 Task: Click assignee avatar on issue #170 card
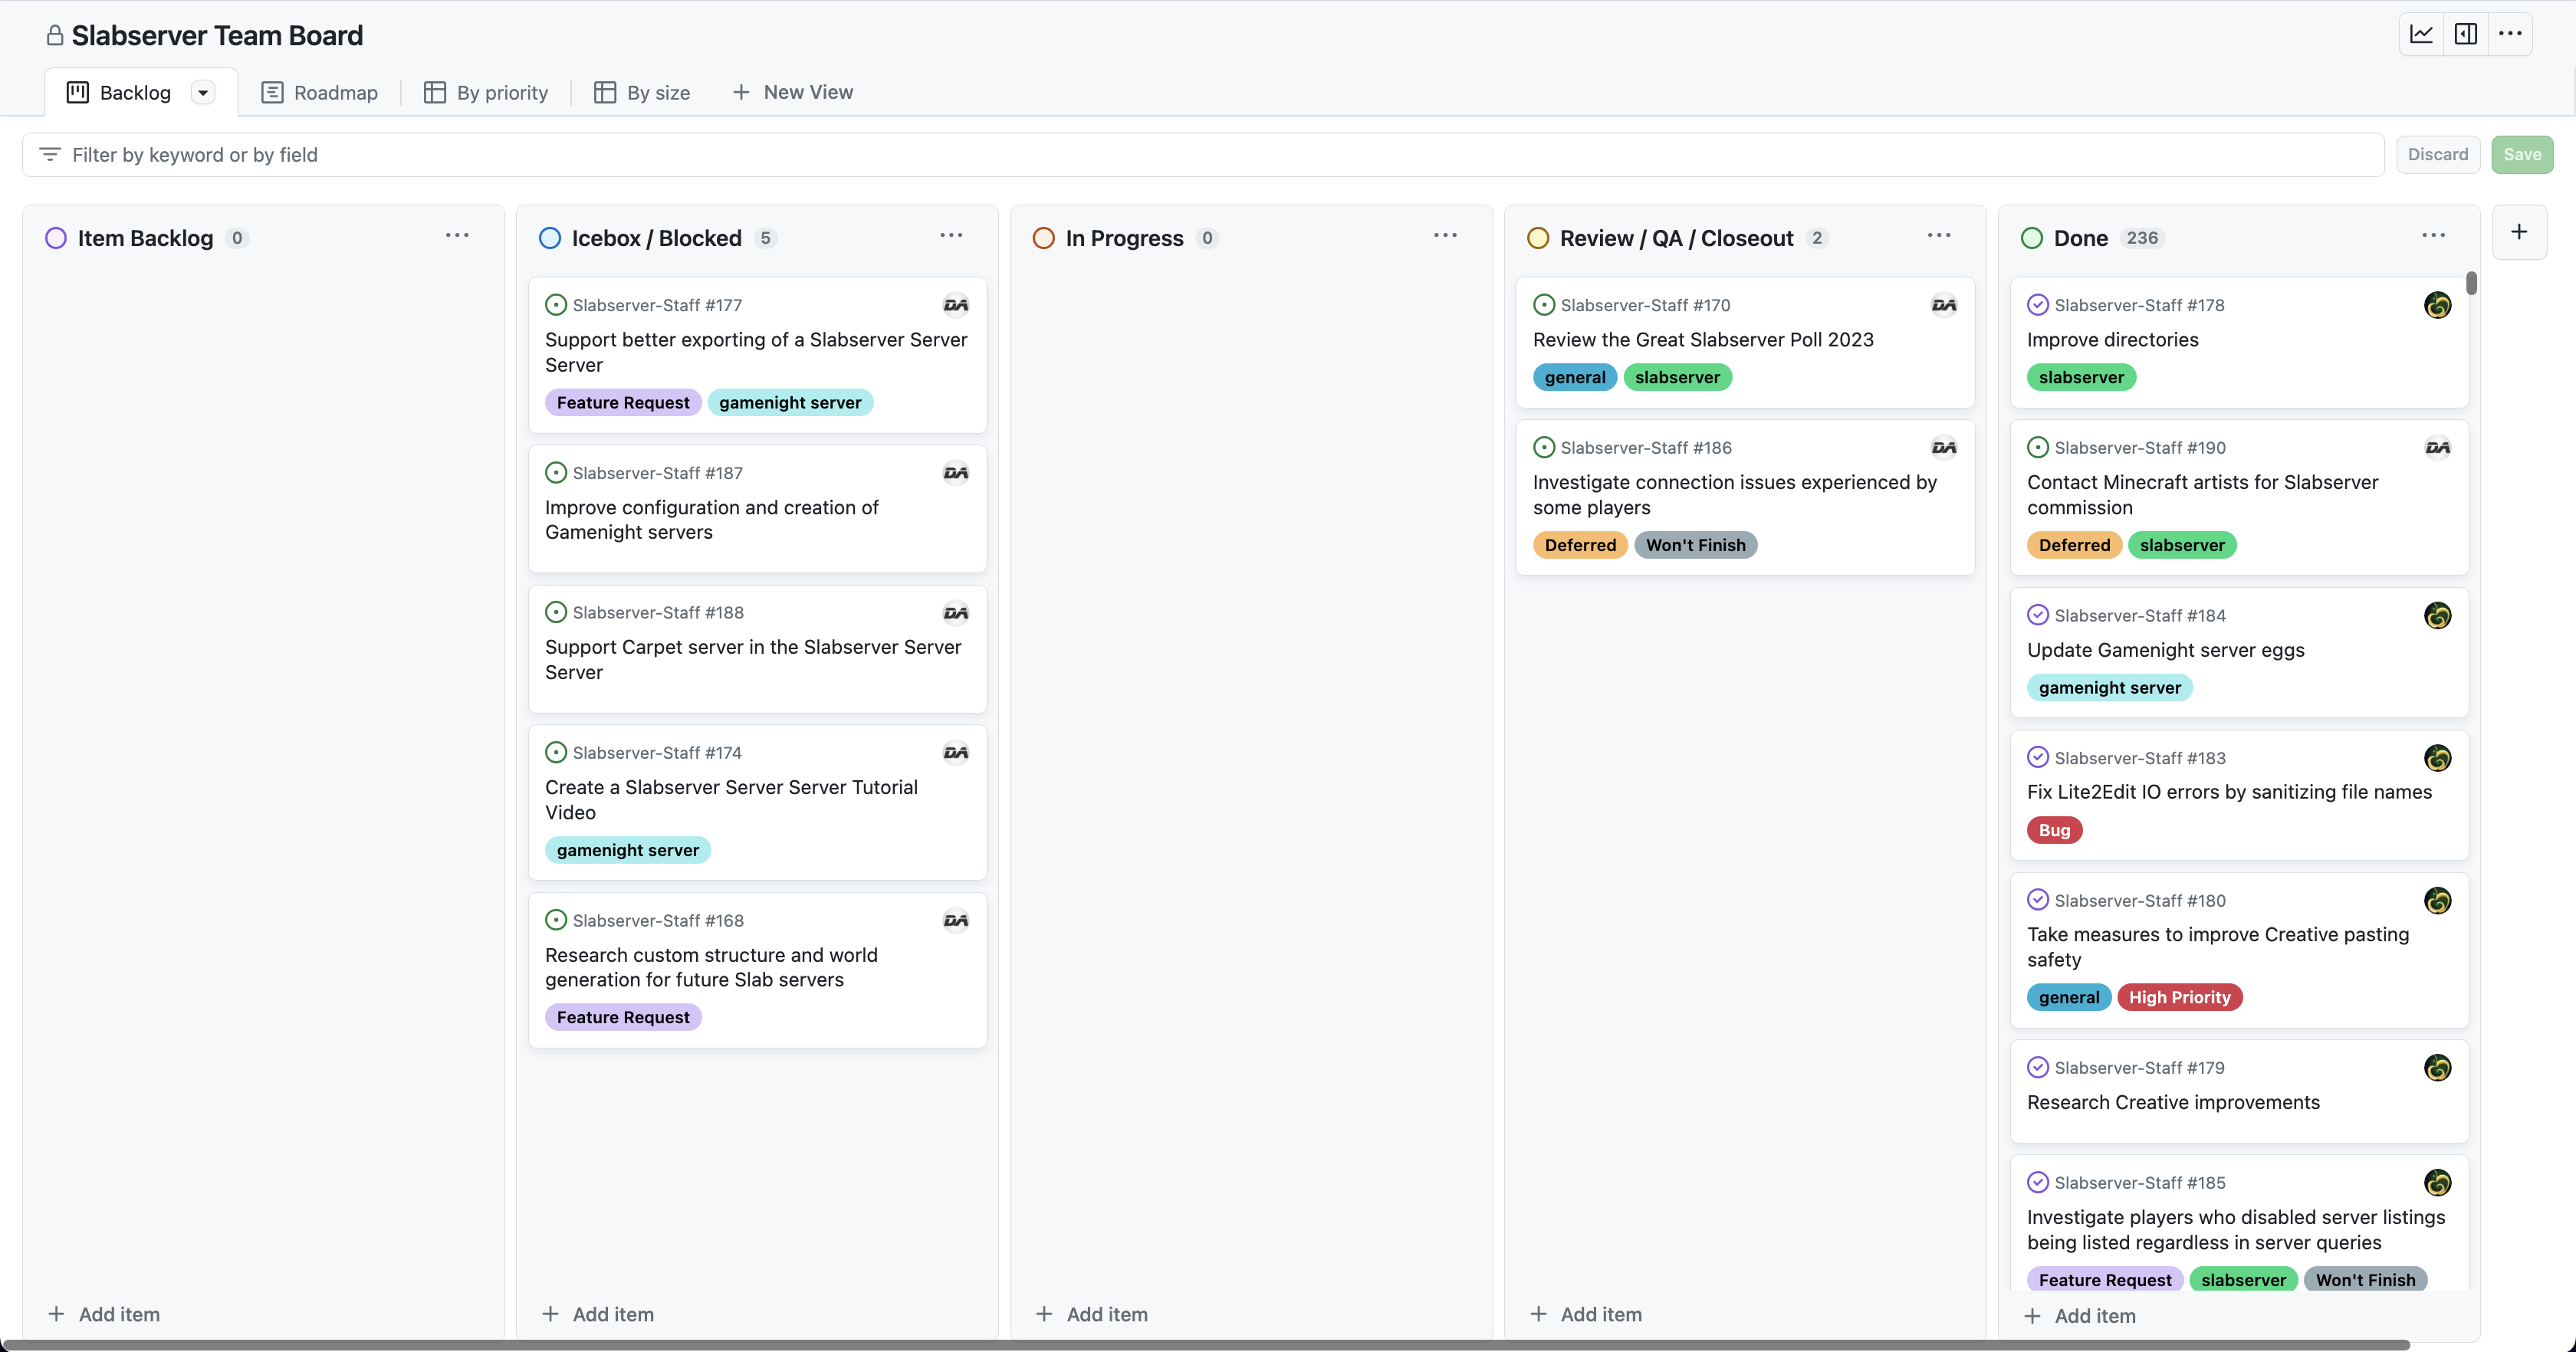(x=1943, y=305)
